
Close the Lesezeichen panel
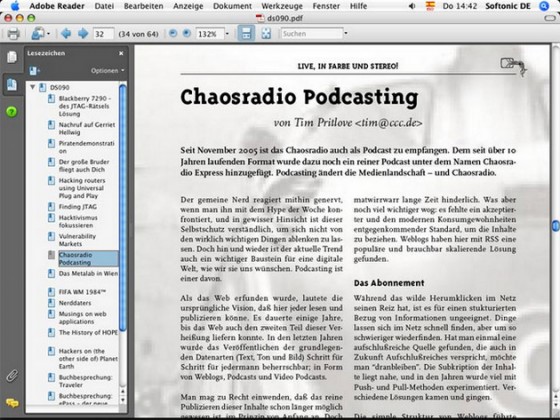tap(121, 53)
